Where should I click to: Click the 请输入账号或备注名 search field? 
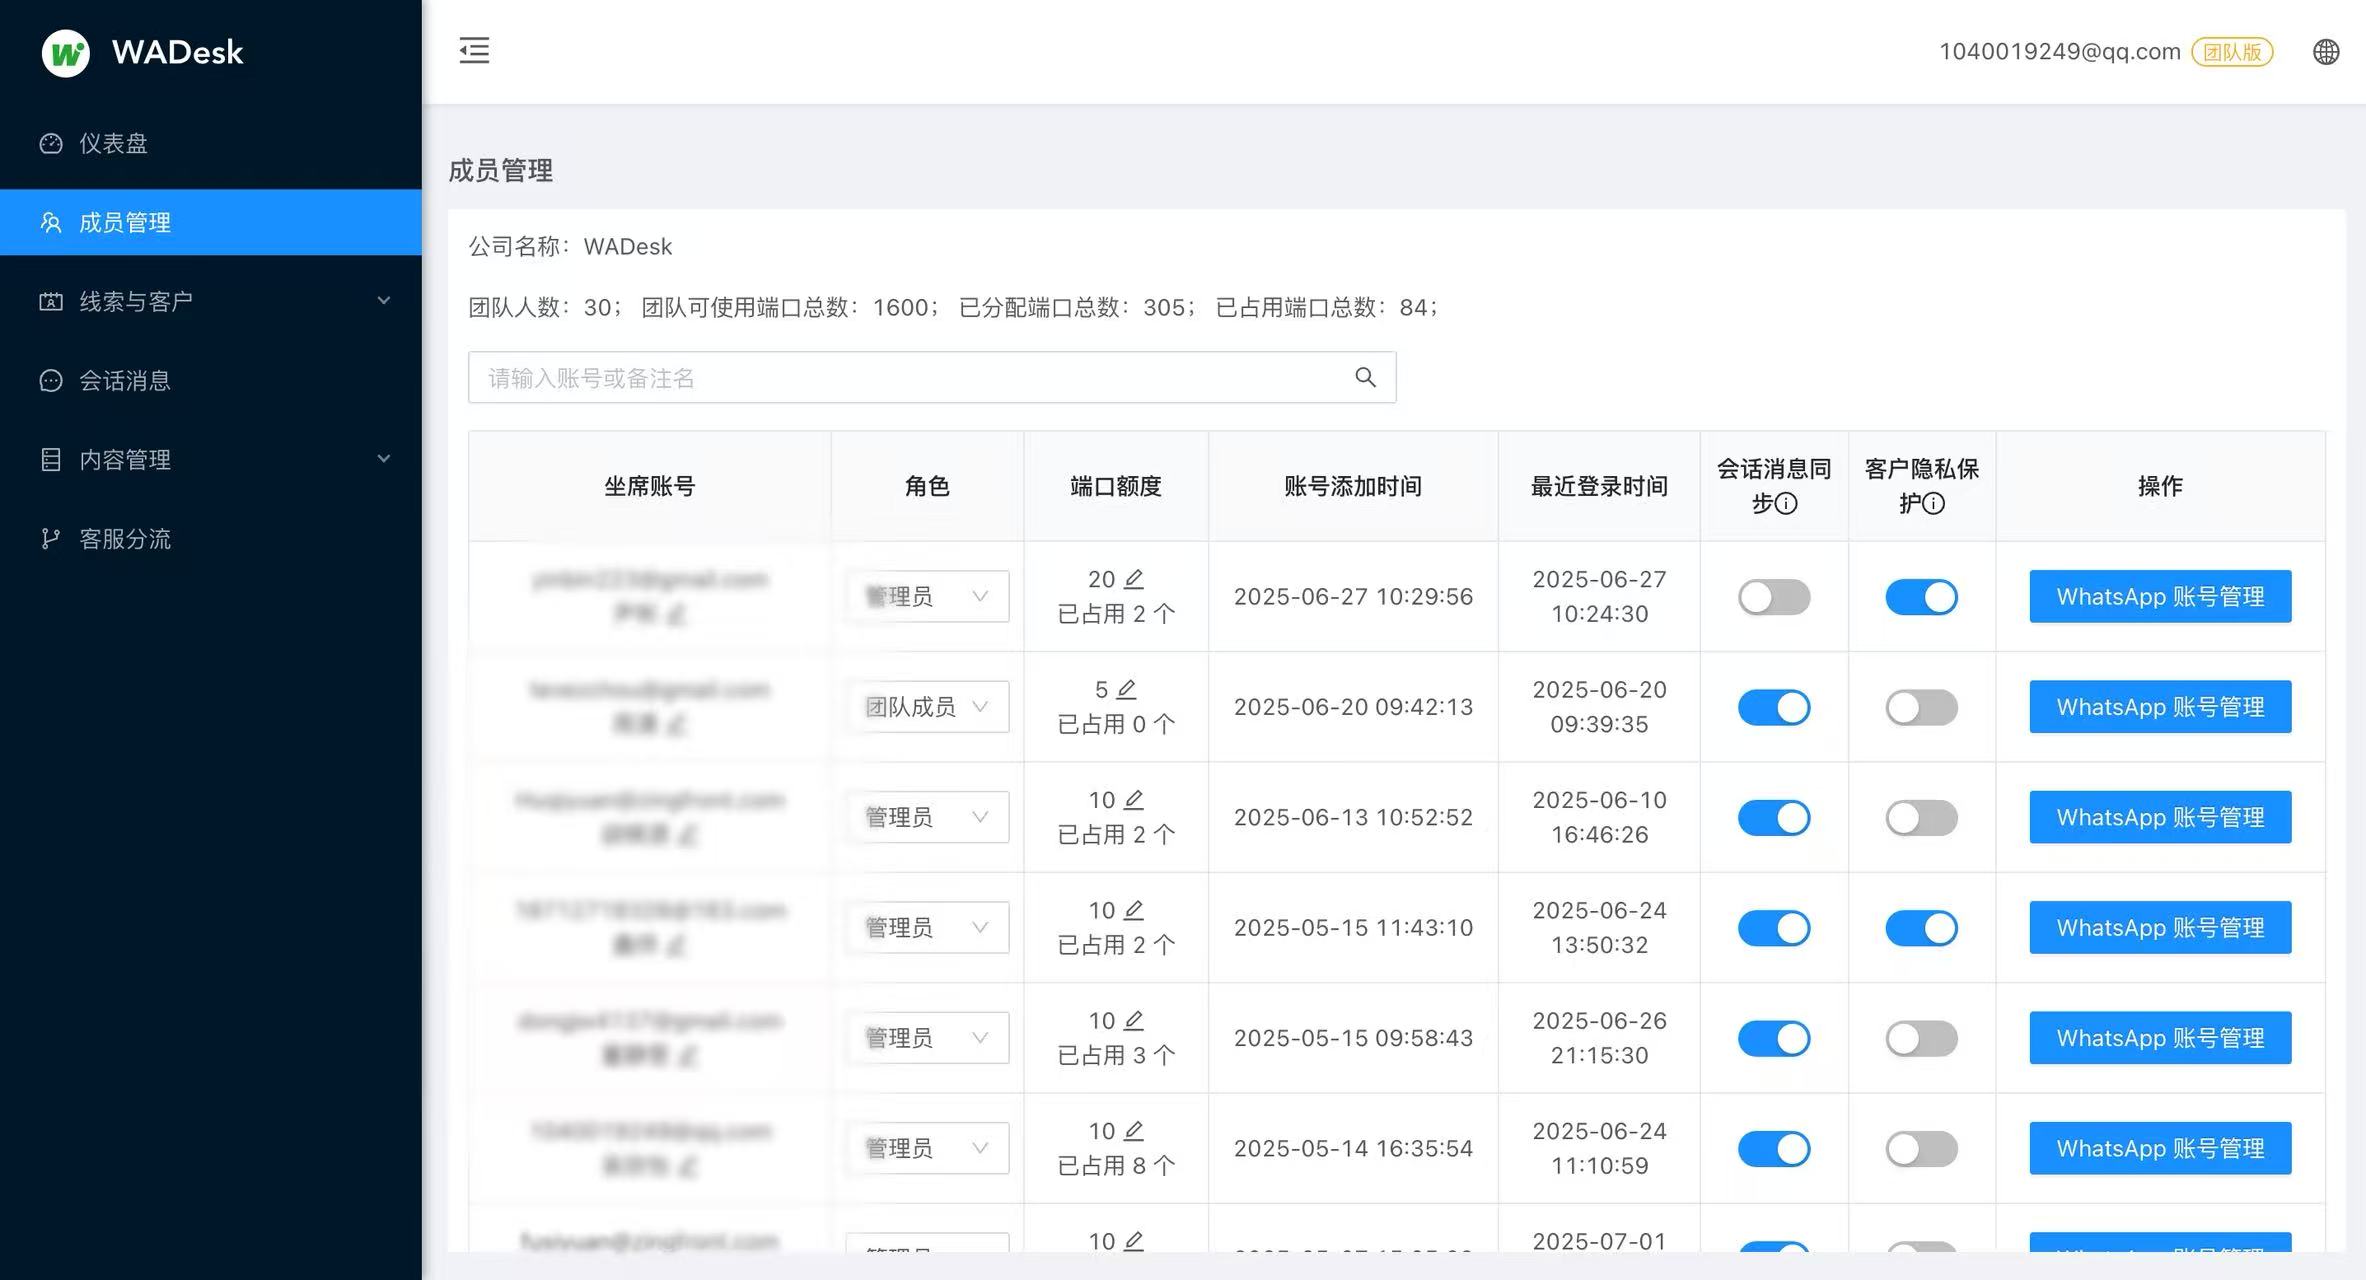[x=932, y=377]
